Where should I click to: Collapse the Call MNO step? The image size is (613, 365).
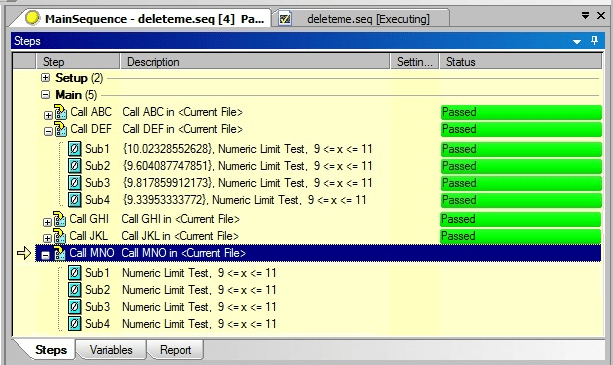click(46, 256)
